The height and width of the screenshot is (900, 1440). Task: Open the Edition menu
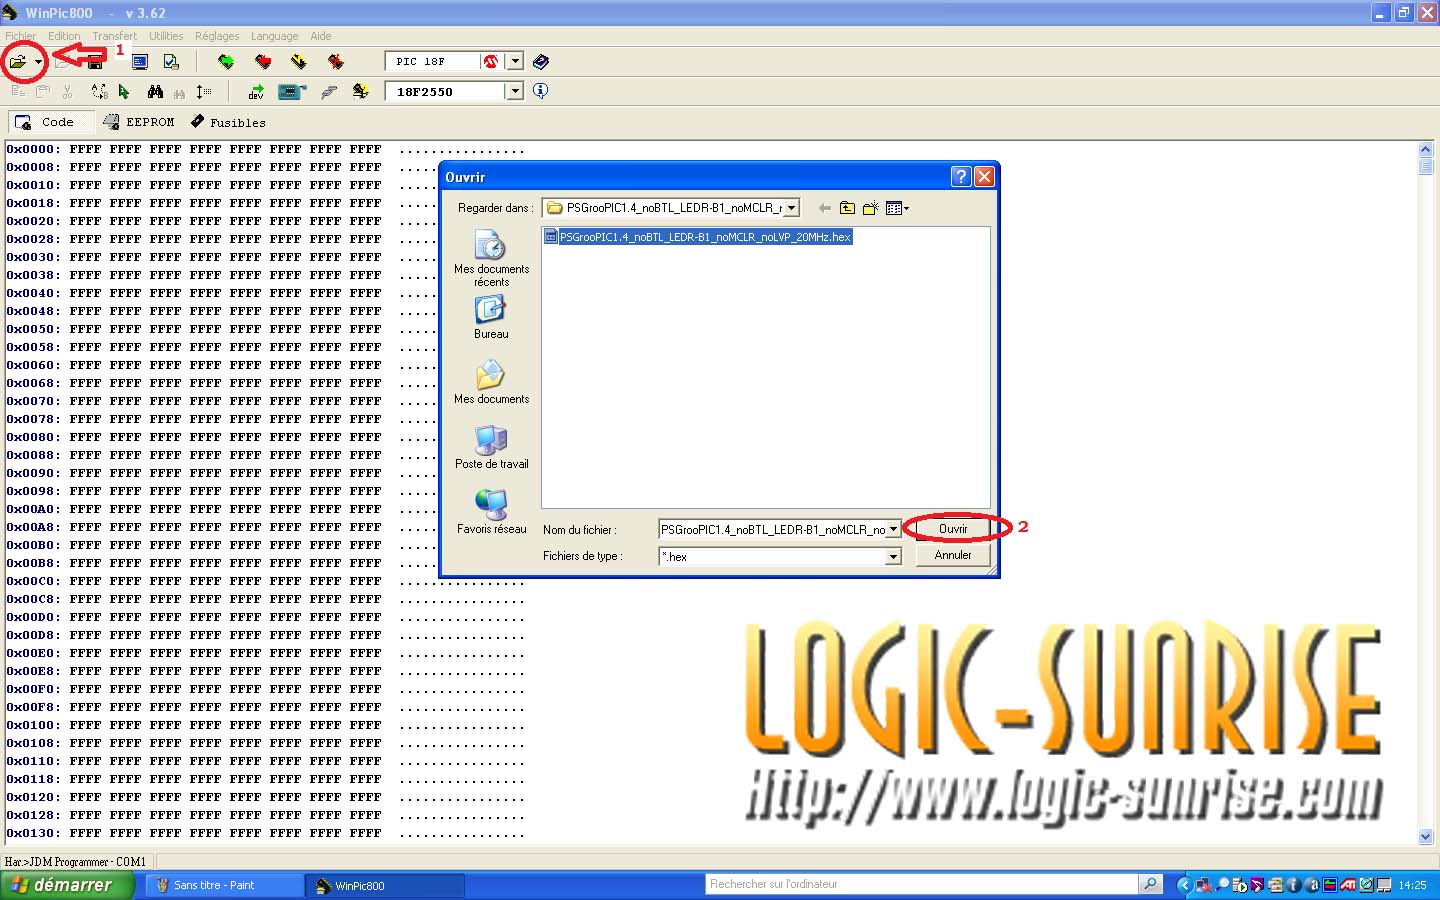click(x=64, y=36)
